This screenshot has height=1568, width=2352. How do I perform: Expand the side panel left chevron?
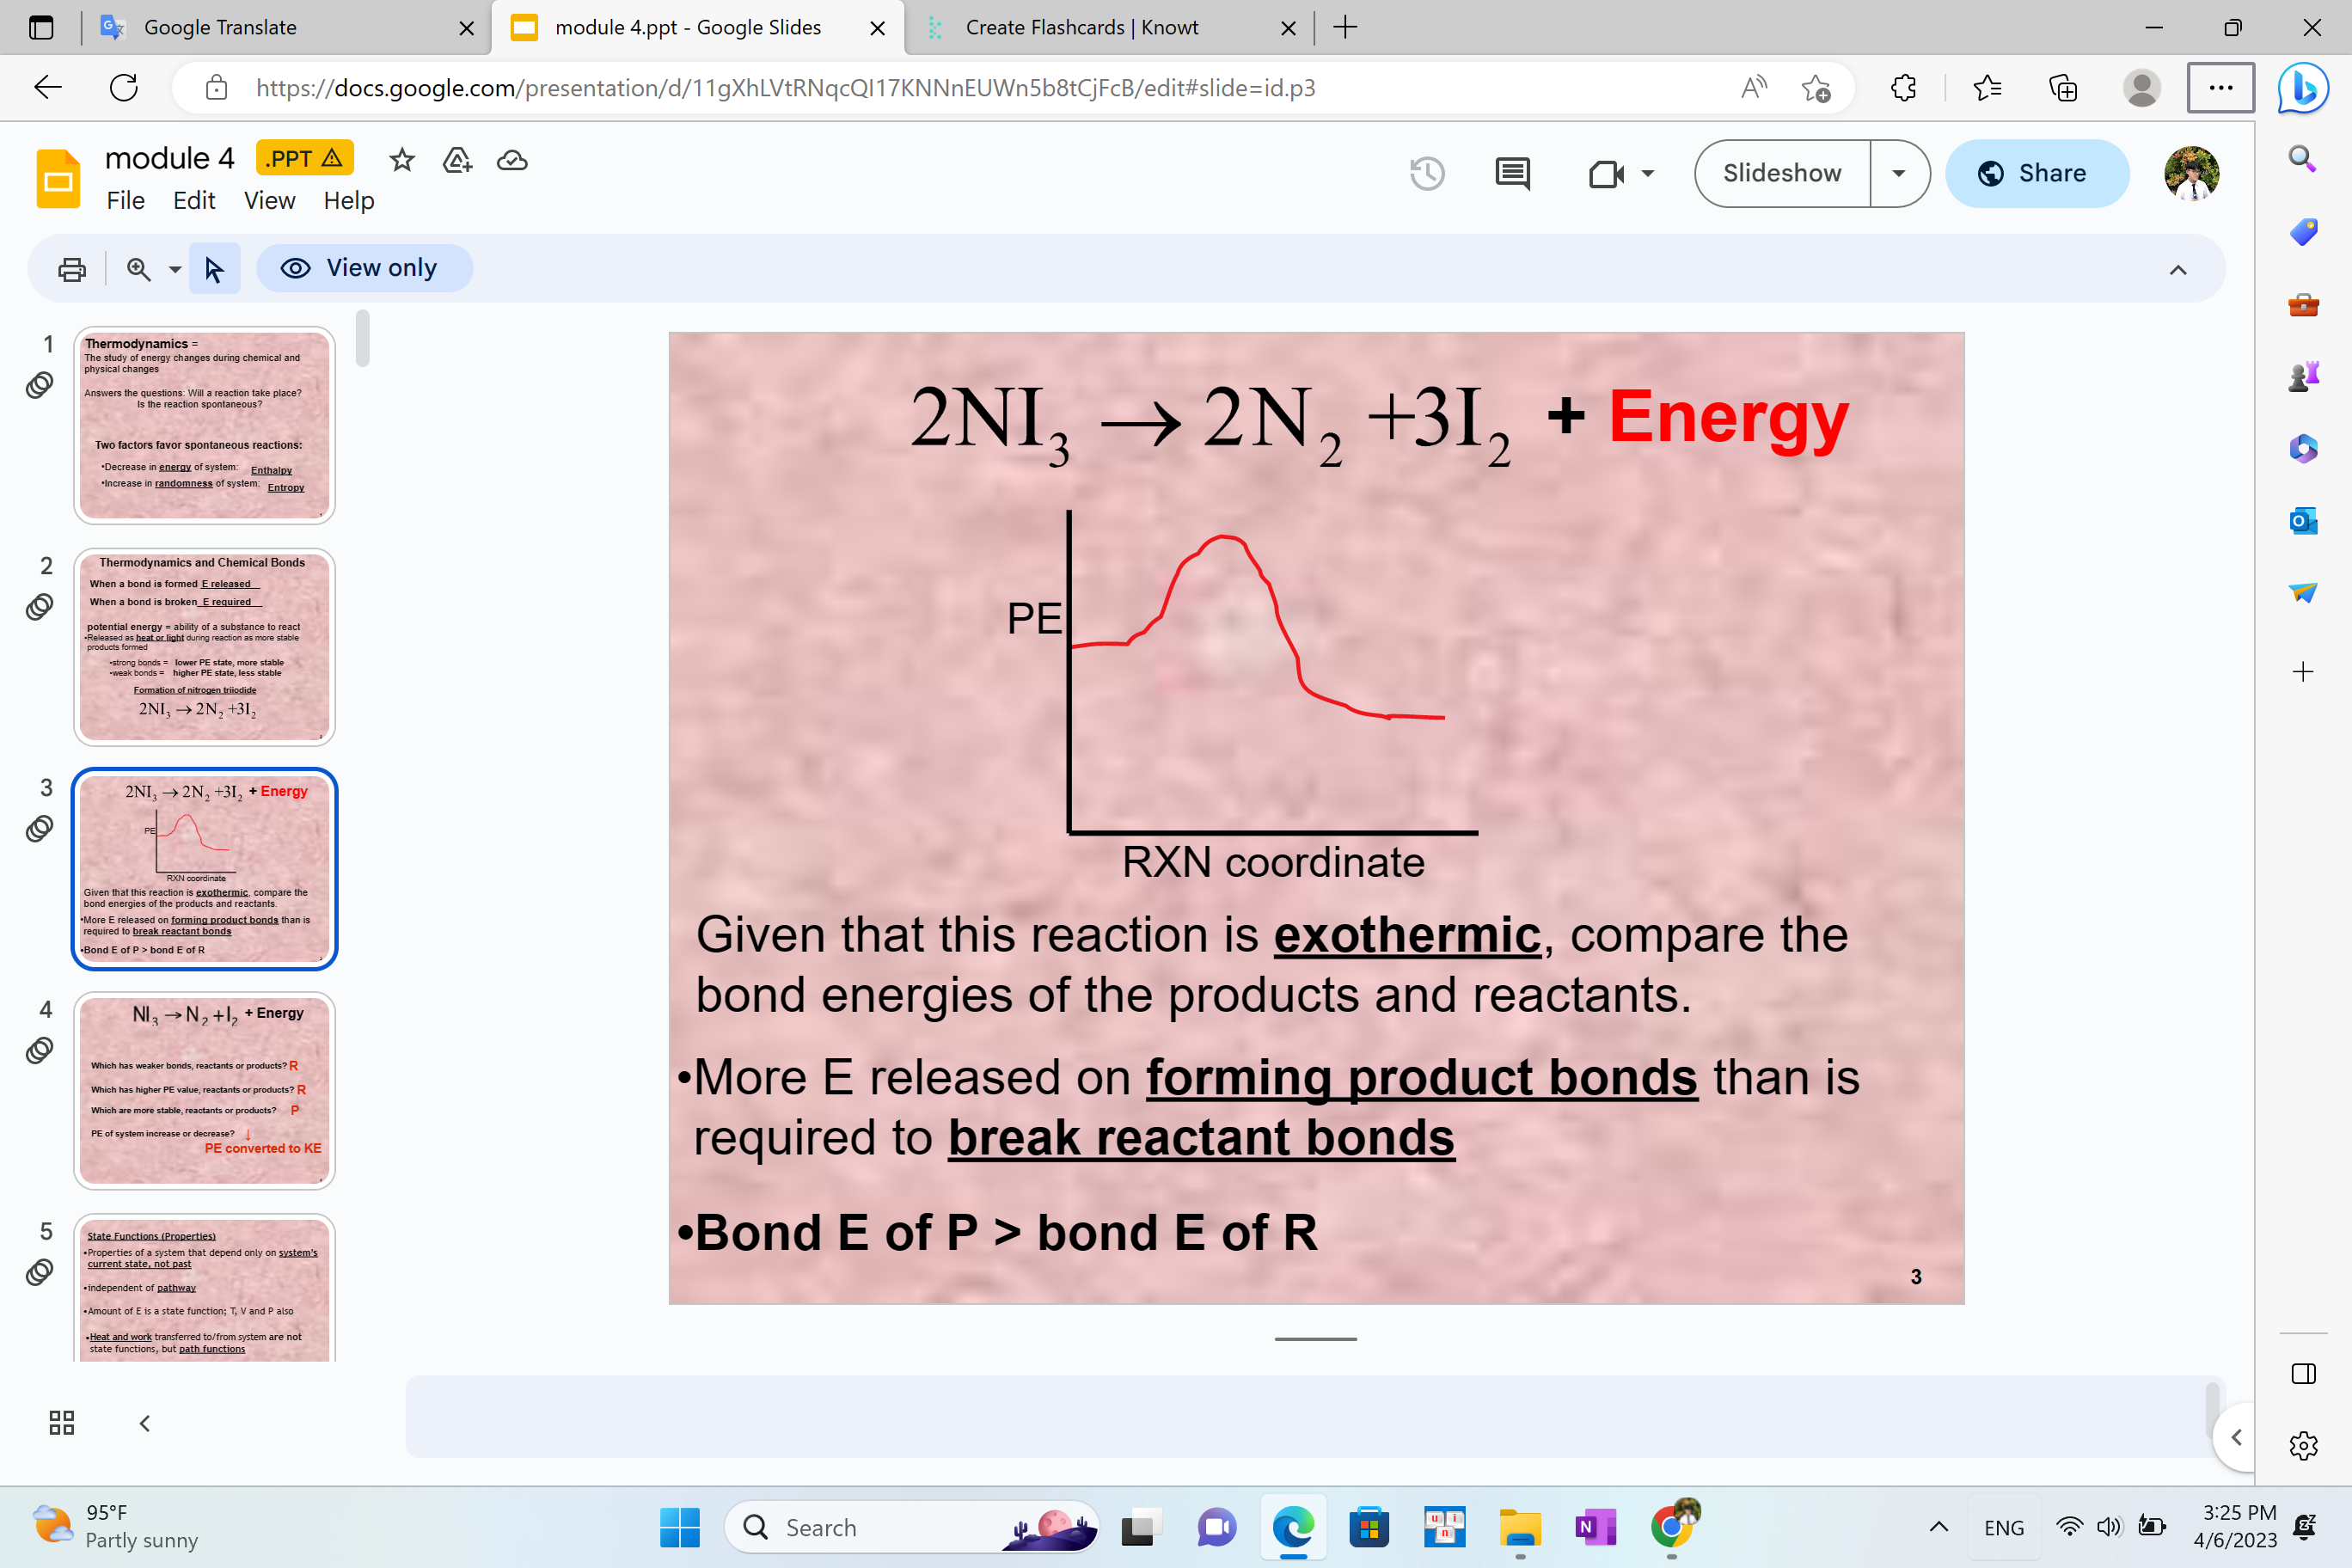click(x=2236, y=1437)
